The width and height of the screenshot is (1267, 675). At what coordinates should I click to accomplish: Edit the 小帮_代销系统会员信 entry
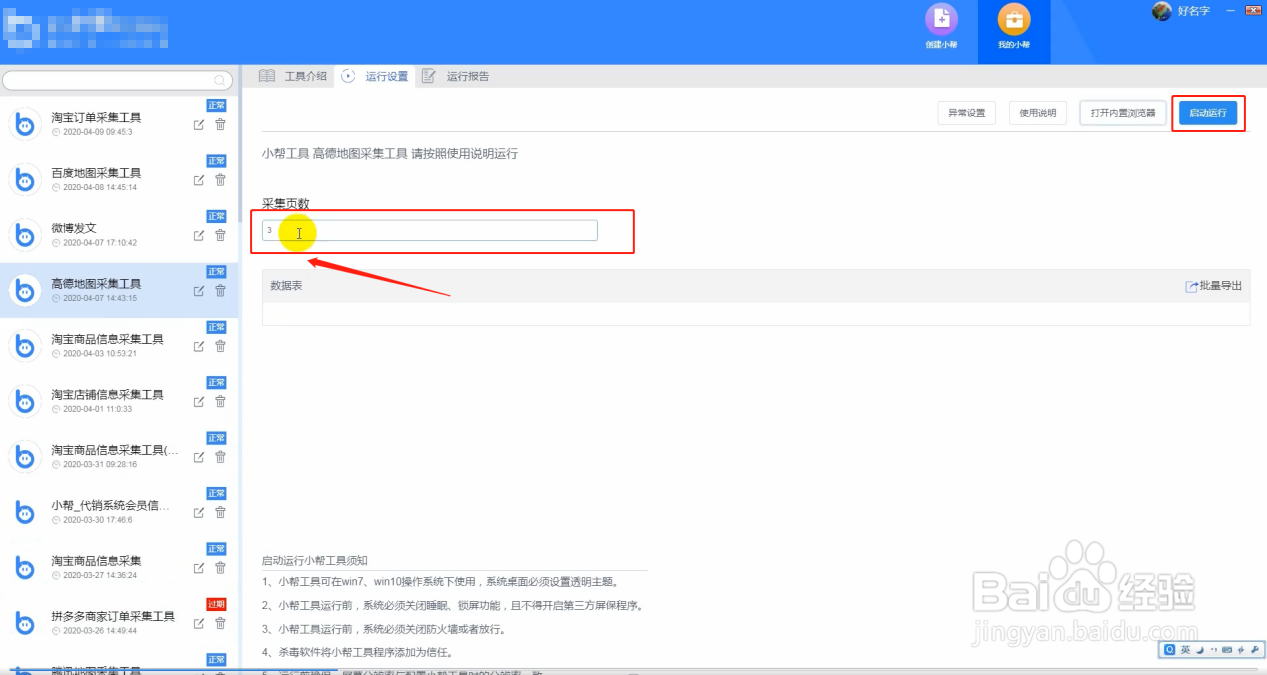point(198,512)
